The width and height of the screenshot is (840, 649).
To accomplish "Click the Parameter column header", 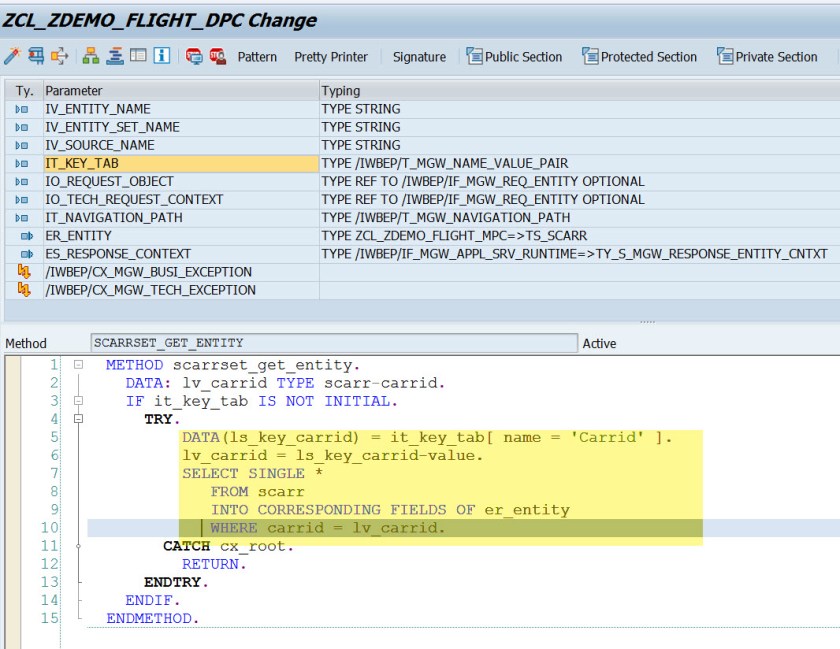I will pyautogui.click(x=181, y=91).
